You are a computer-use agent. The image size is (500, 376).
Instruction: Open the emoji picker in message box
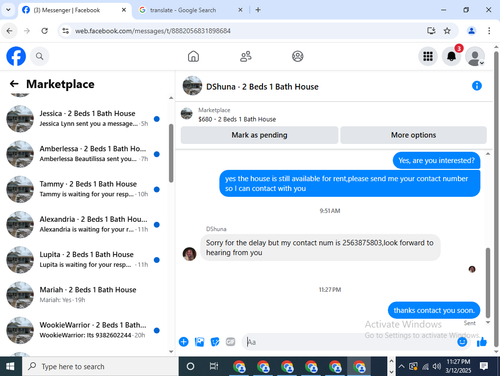tap(462, 342)
